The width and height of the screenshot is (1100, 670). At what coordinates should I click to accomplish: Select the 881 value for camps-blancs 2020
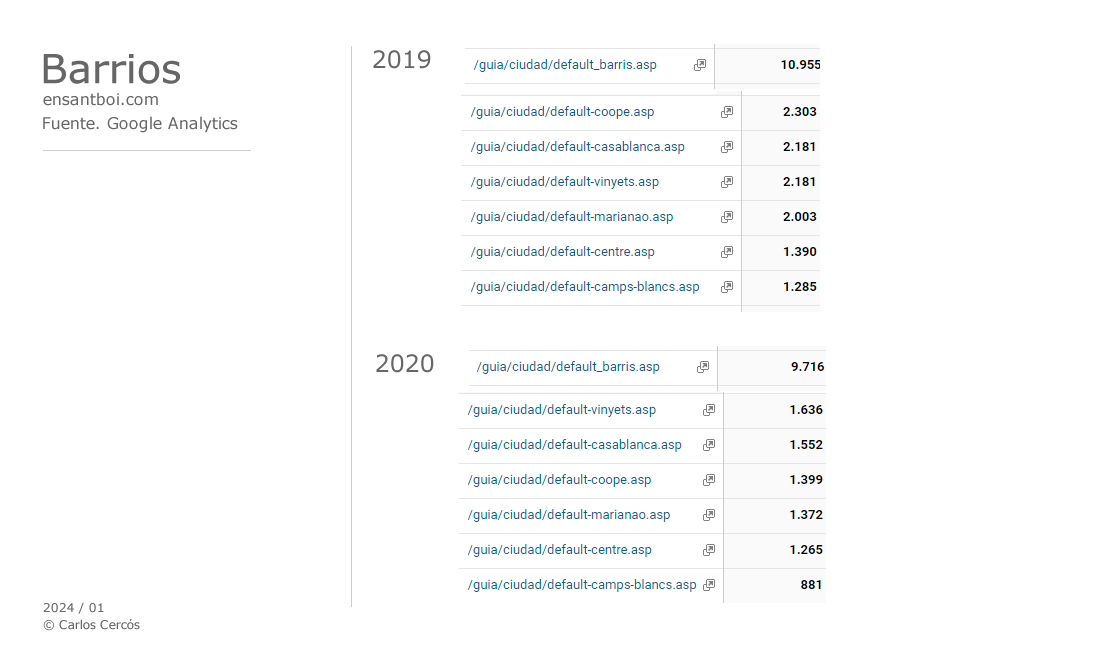[x=811, y=585]
